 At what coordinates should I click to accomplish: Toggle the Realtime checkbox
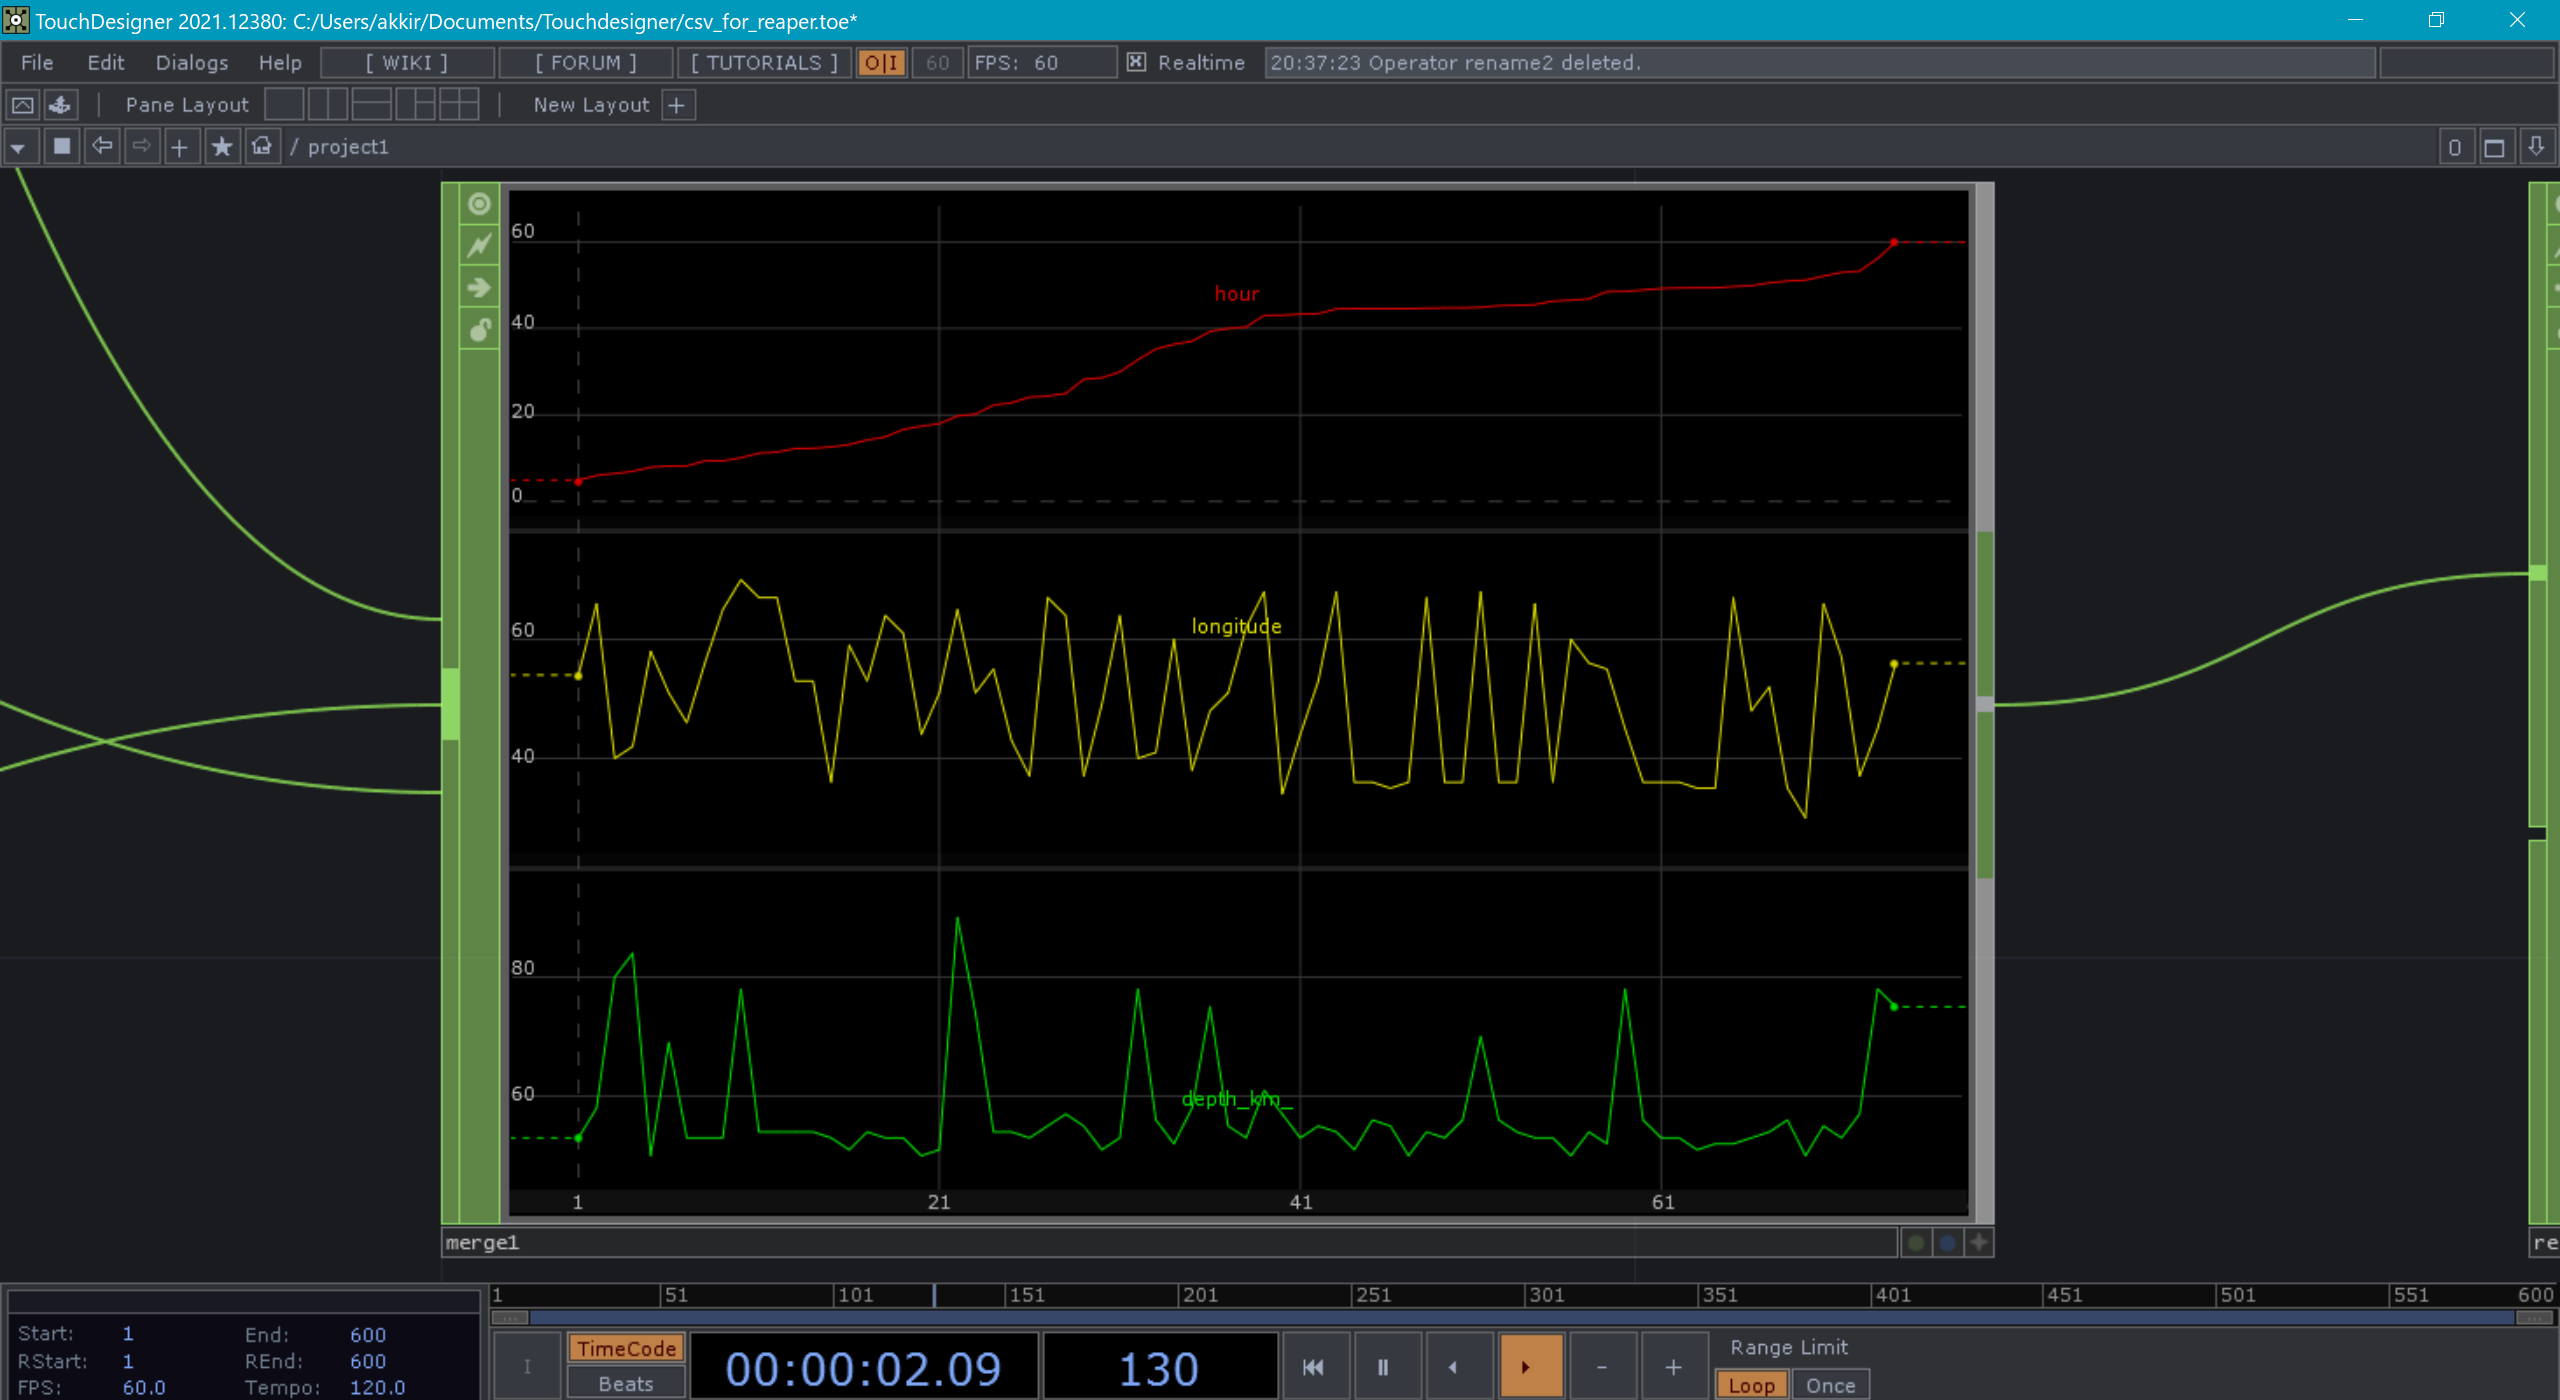[x=1136, y=62]
